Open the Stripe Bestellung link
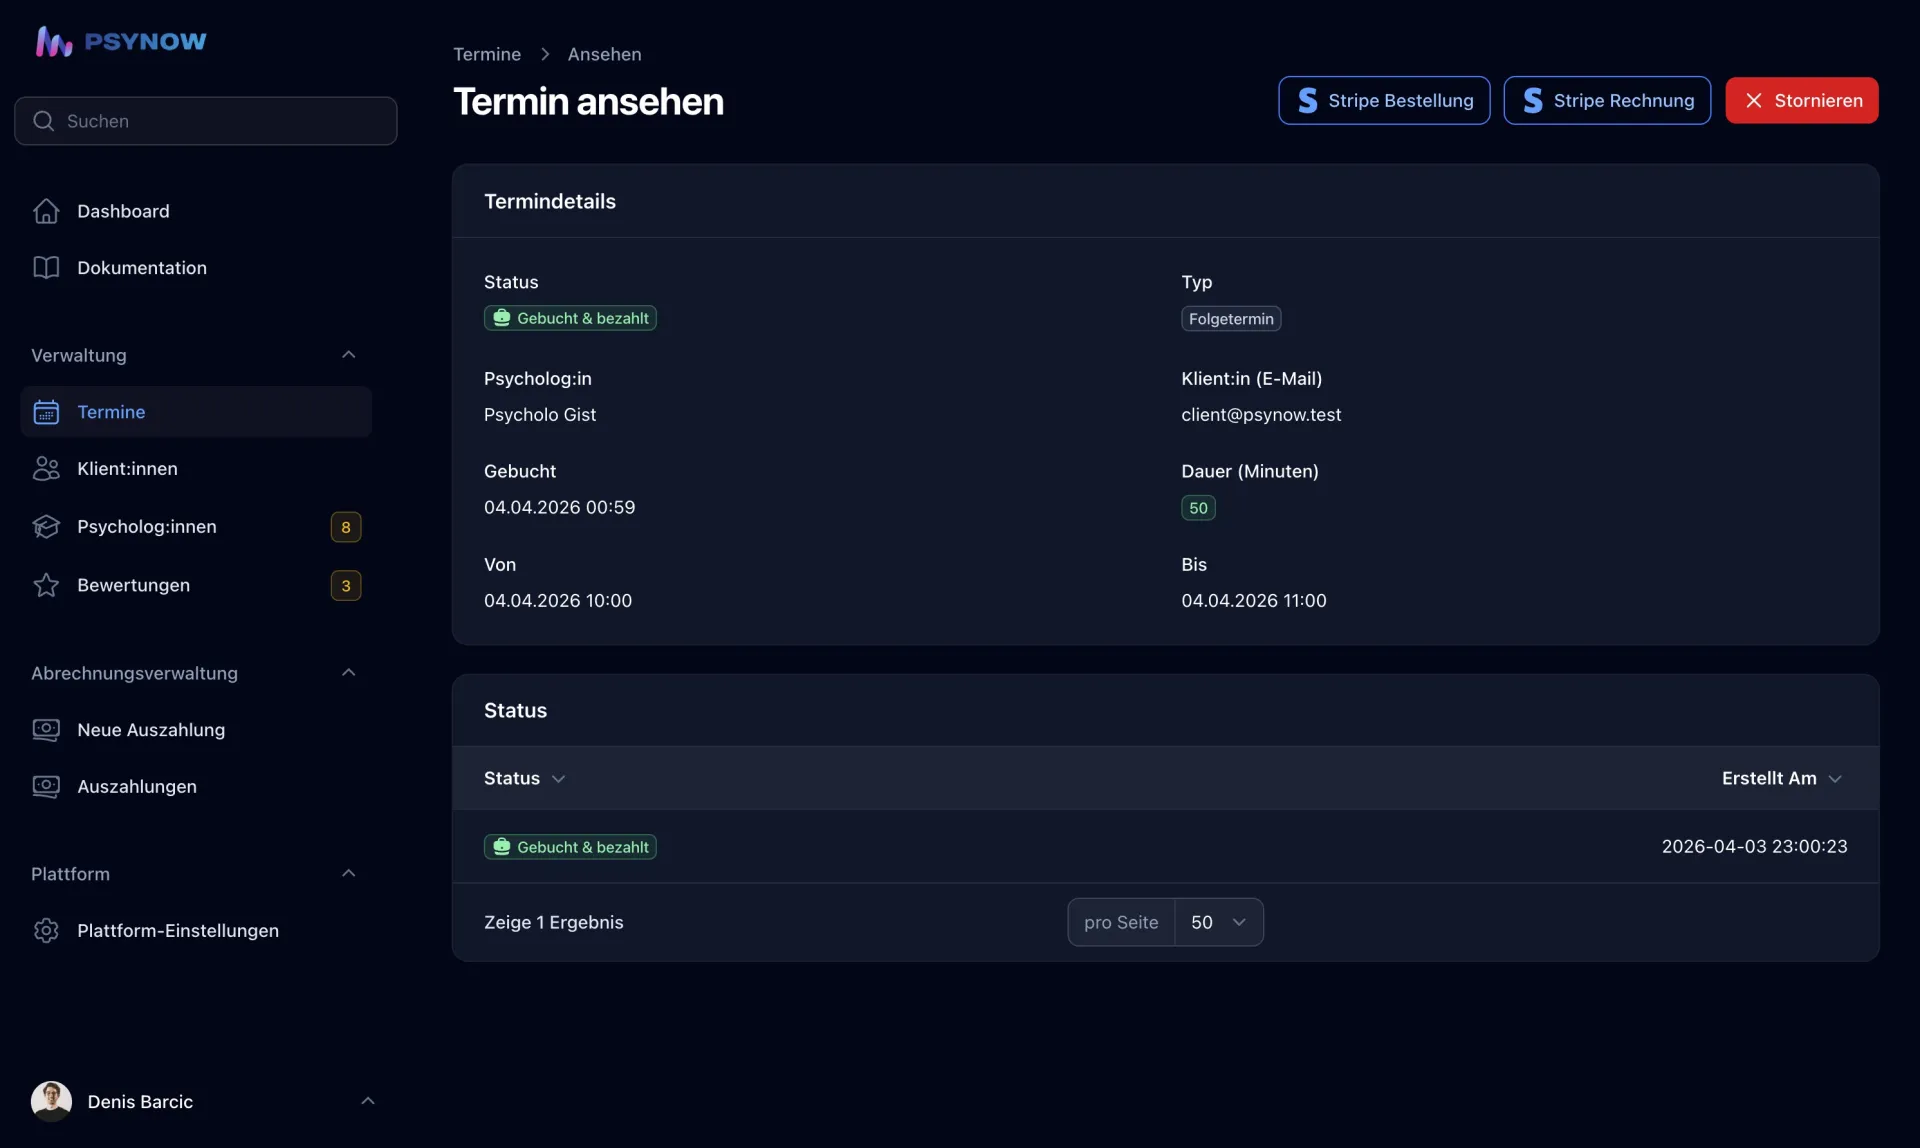 tap(1384, 100)
